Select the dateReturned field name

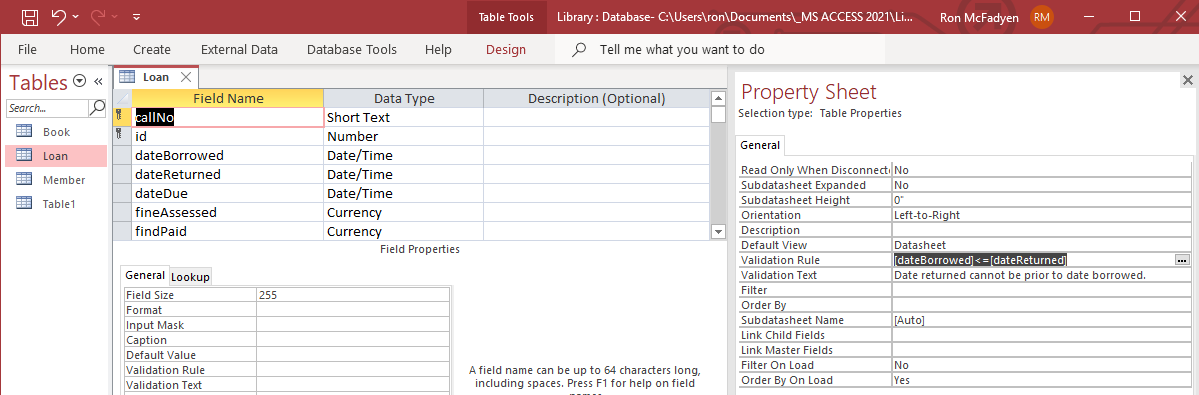[x=228, y=174]
